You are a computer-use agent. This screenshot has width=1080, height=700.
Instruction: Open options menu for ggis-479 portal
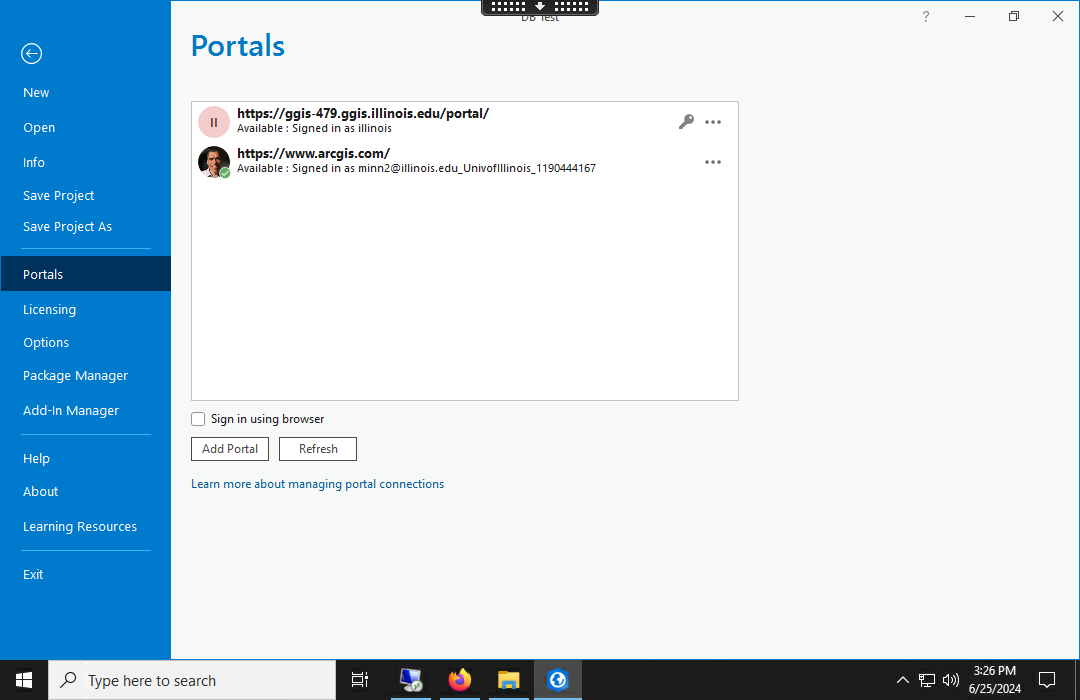click(x=713, y=122)
